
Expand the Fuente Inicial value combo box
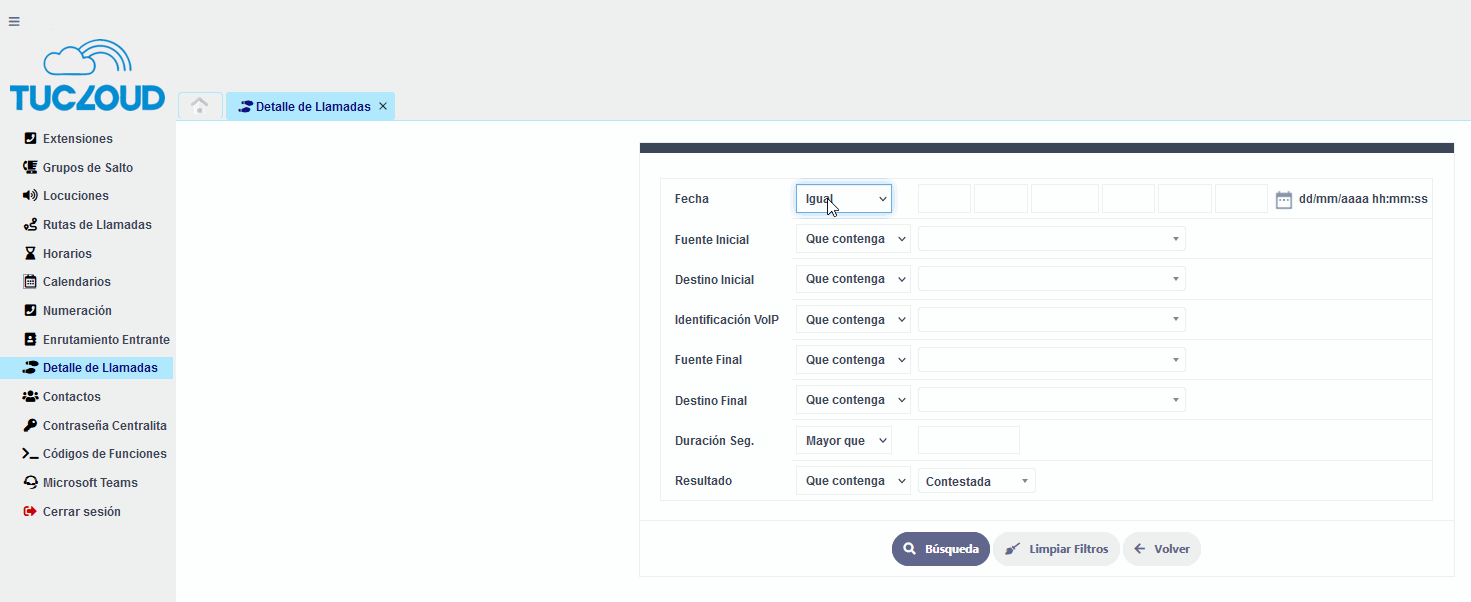[1051, 239]
